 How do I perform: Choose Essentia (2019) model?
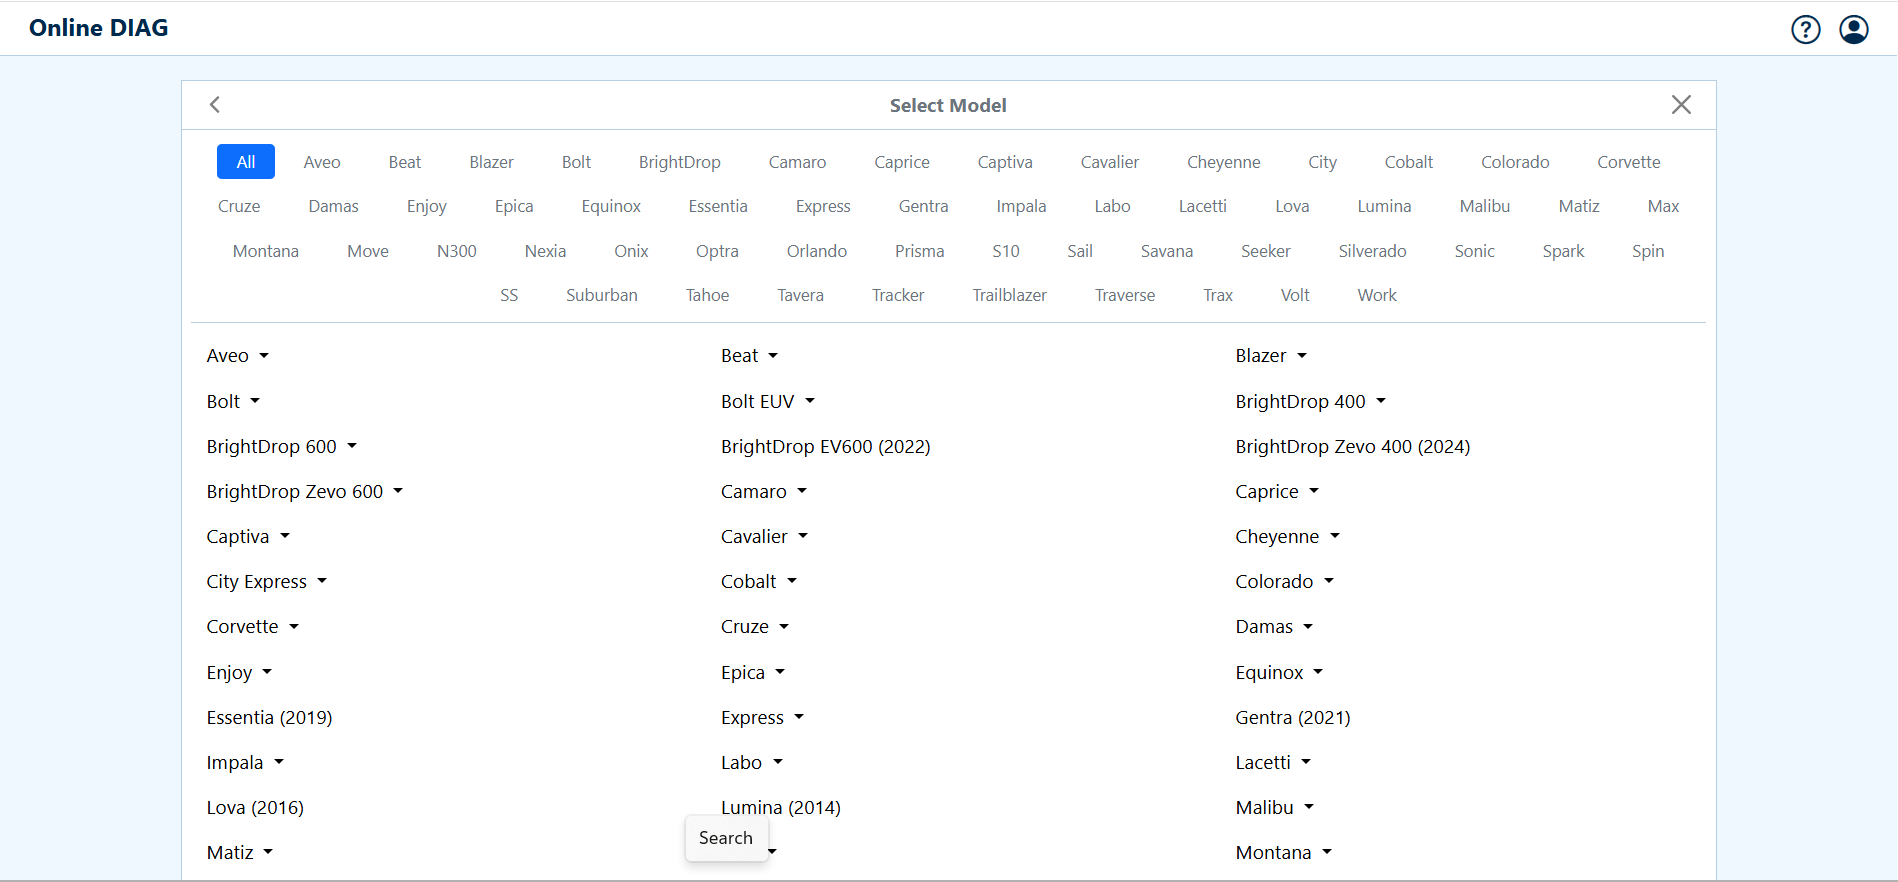pos(270,717)
